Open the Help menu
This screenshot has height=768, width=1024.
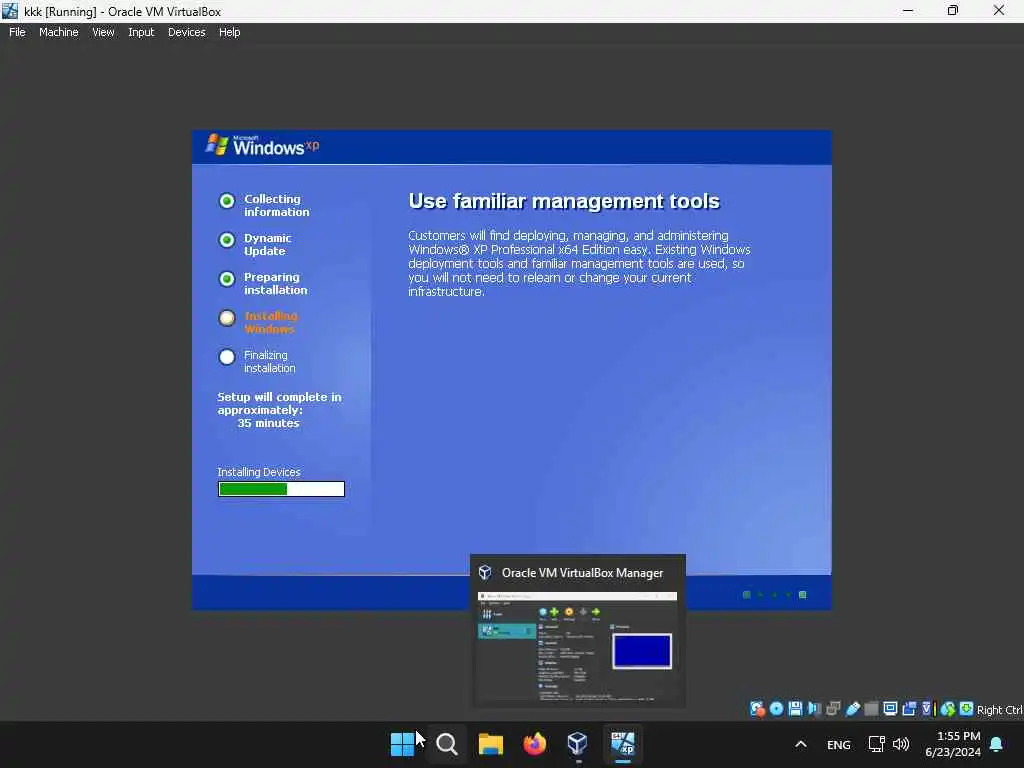pos(229,32)
